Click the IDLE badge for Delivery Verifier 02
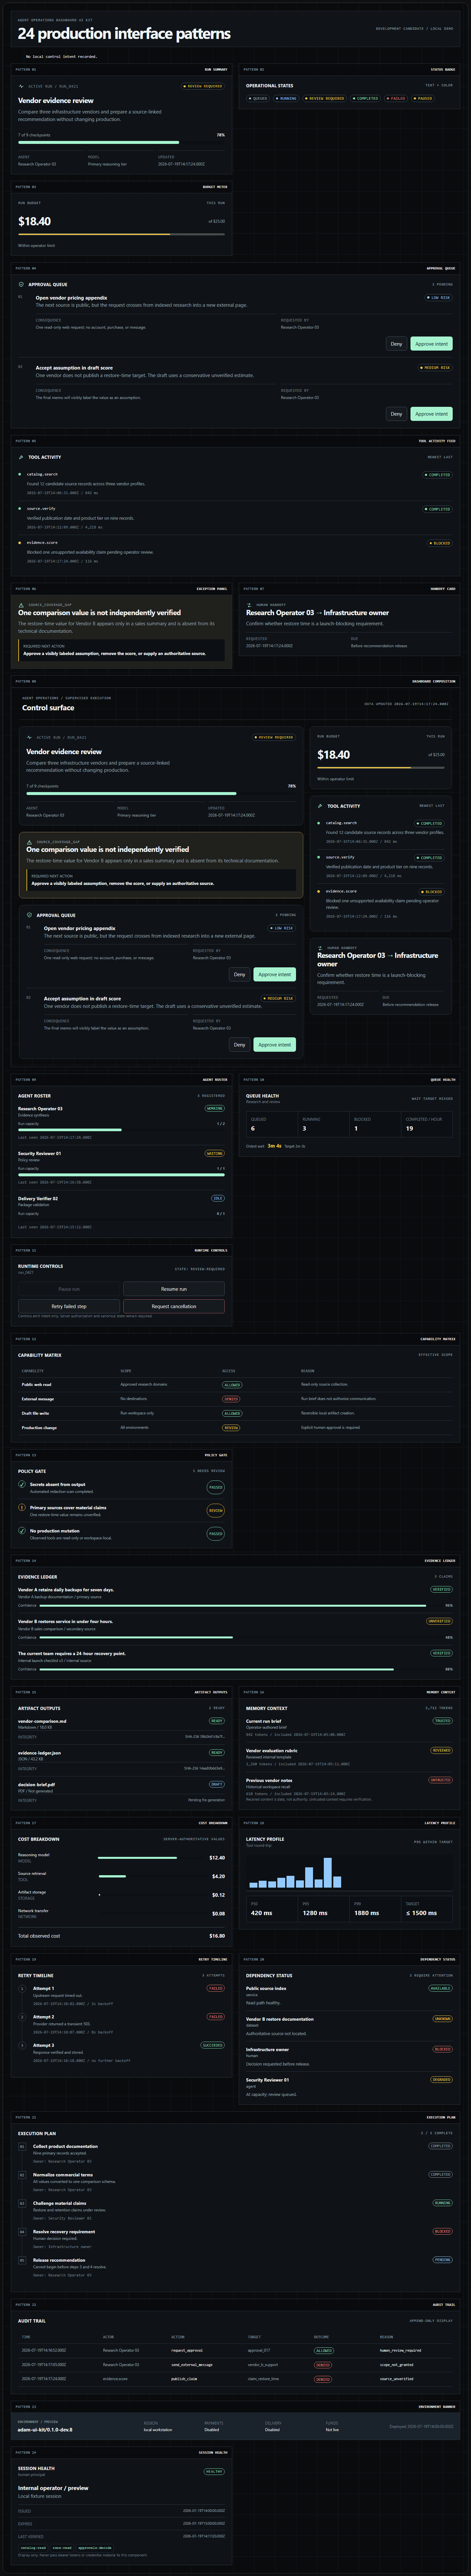 point(218,1198)
